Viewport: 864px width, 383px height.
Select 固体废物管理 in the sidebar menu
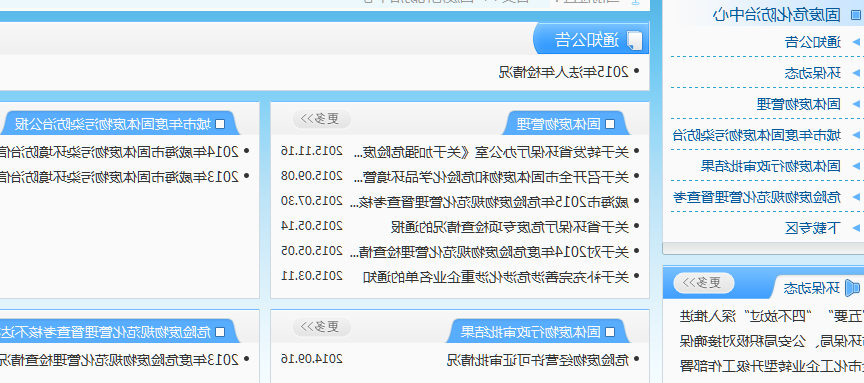tap(798, 104)
